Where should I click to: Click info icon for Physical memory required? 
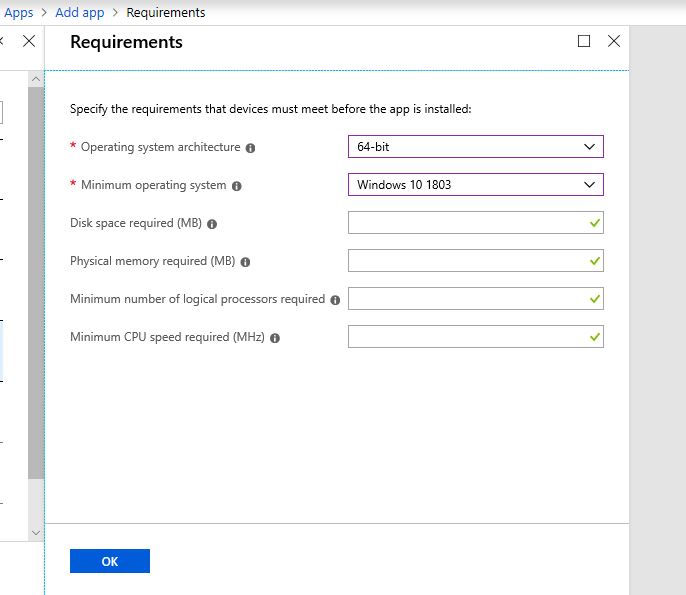pos(245,262)
